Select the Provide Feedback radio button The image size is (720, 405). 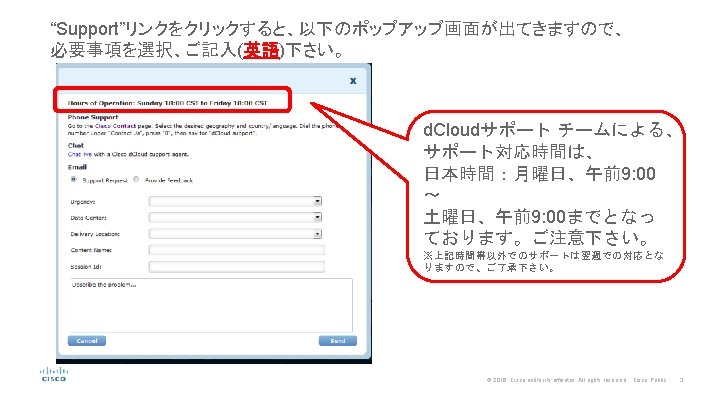point(136,180)
